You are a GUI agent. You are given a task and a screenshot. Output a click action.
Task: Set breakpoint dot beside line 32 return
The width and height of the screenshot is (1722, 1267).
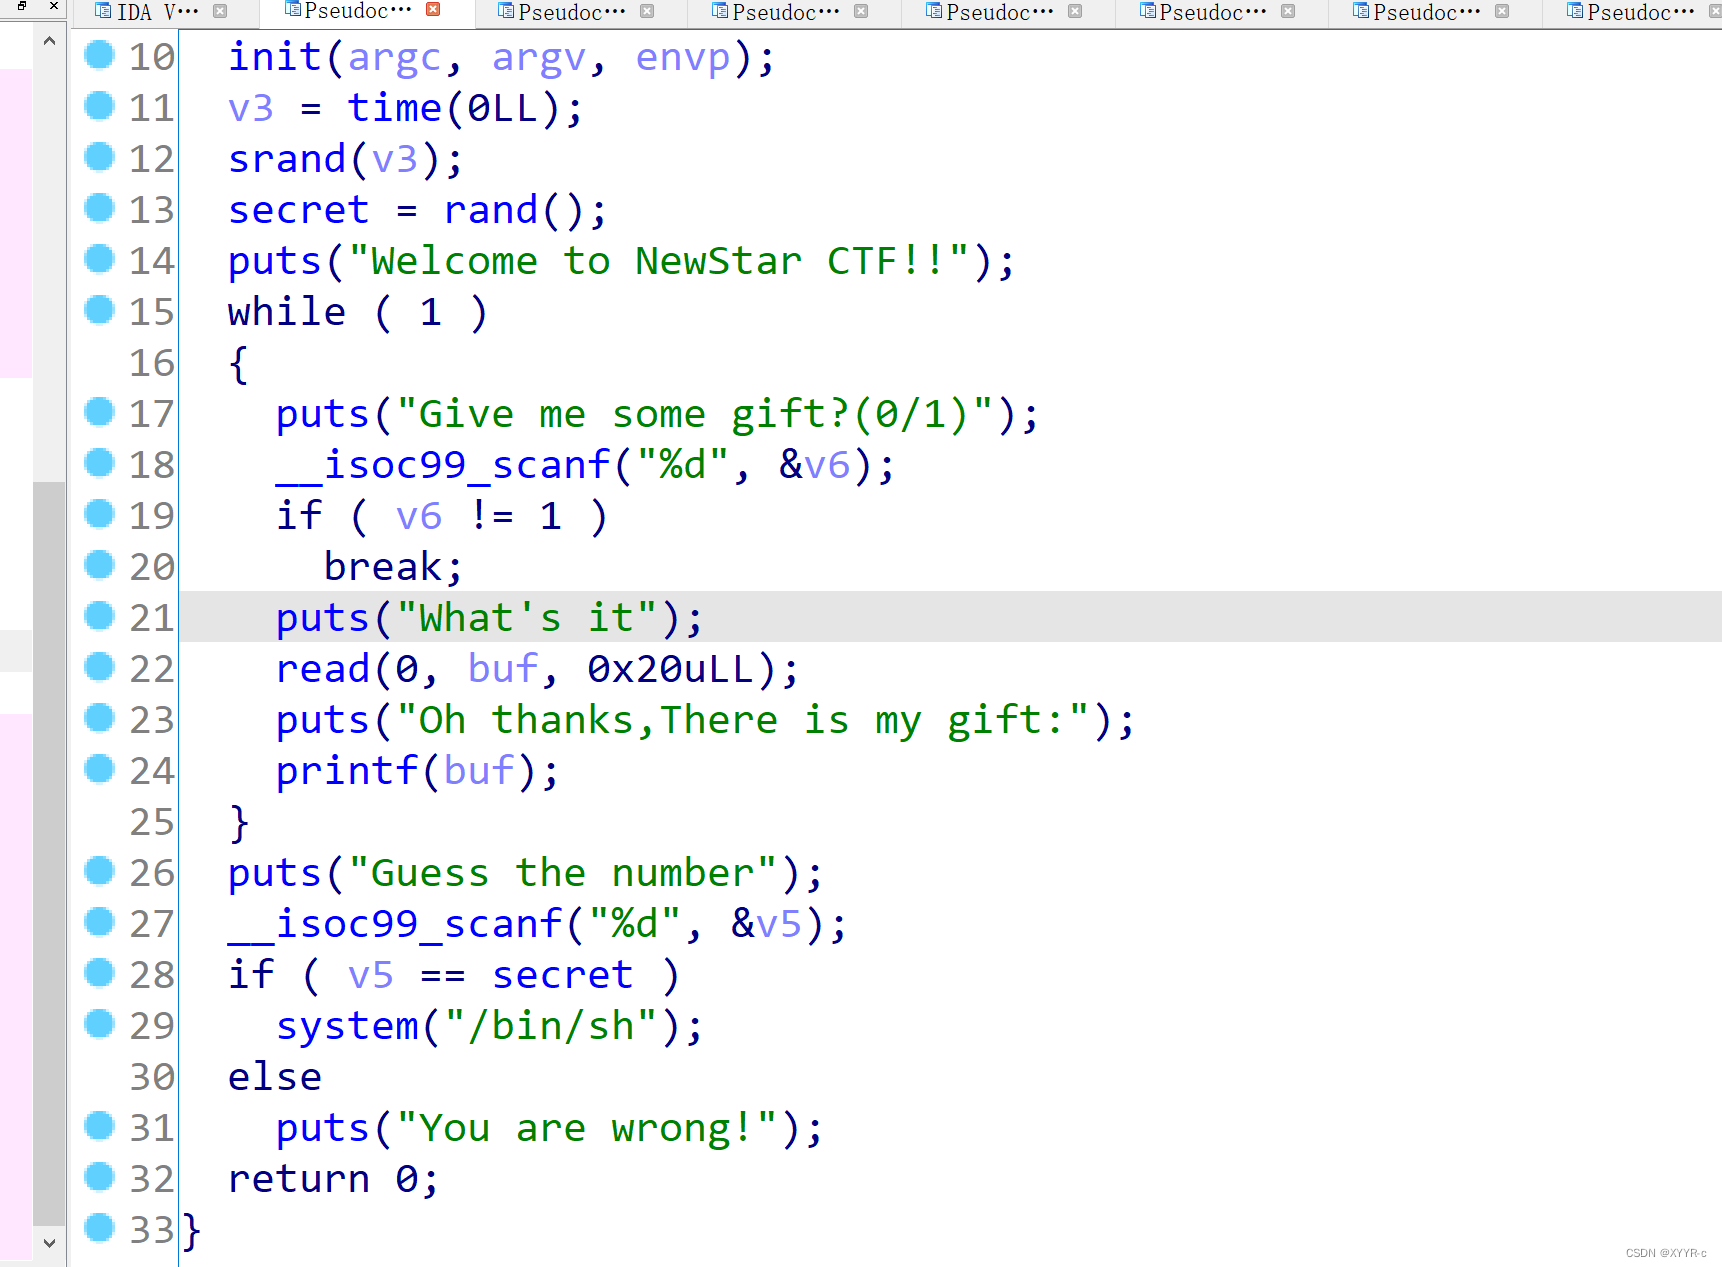(x=99, y=1177)
